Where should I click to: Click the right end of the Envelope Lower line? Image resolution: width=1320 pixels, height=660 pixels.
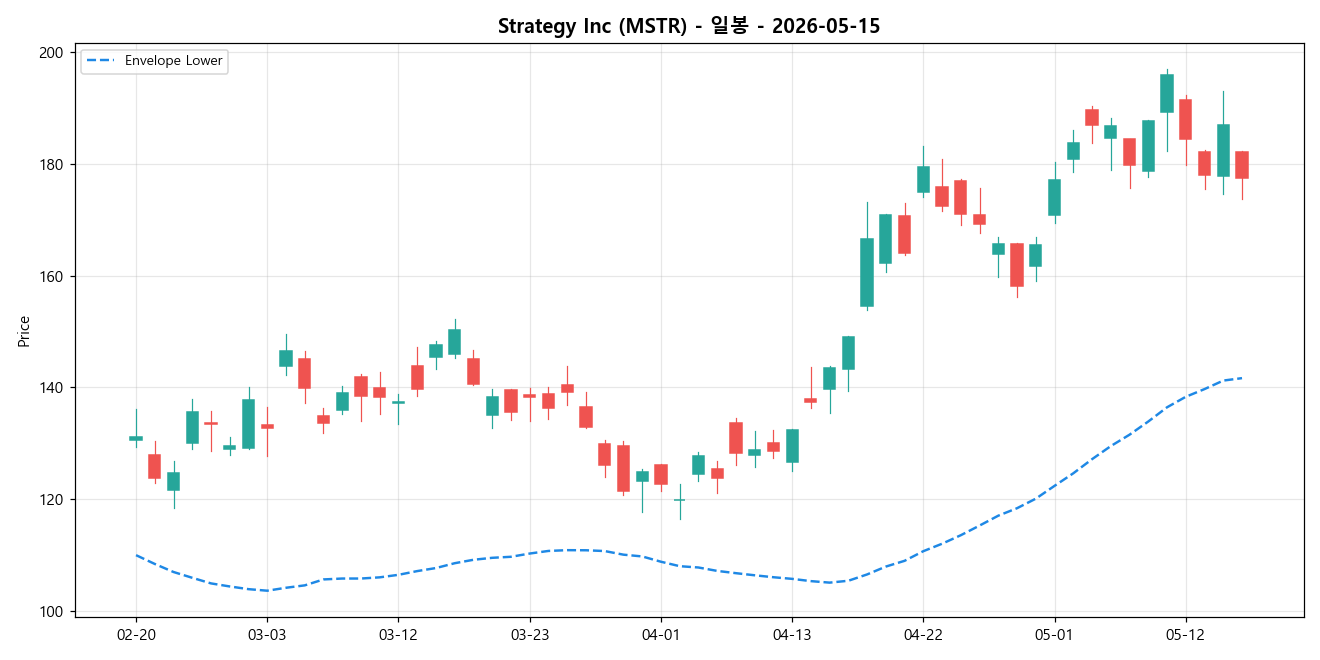(x=1241, y=378)
